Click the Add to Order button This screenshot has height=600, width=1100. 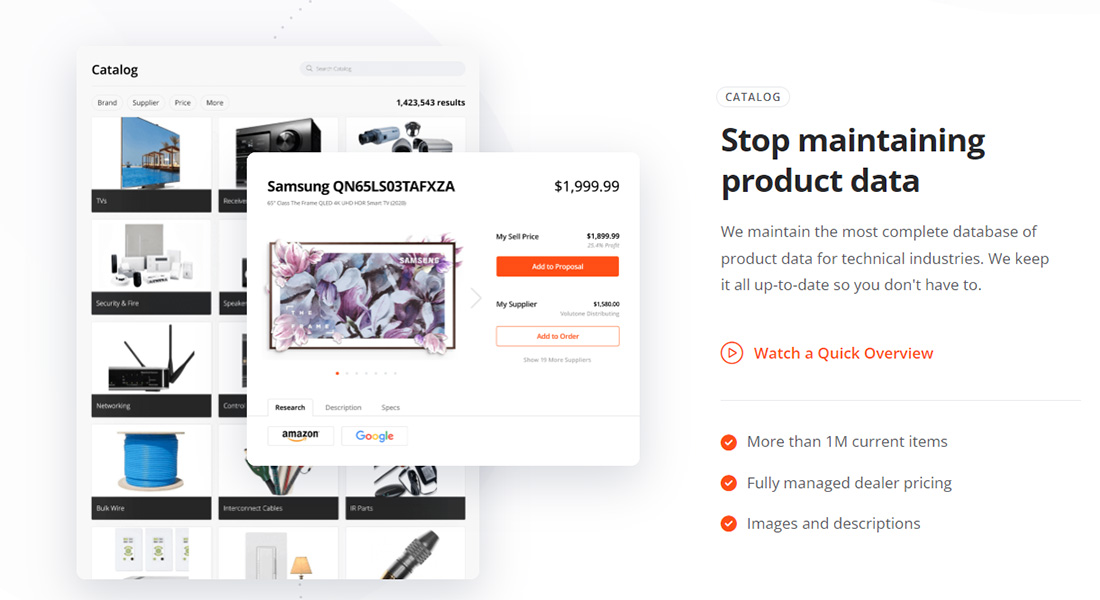coord(557,336)
